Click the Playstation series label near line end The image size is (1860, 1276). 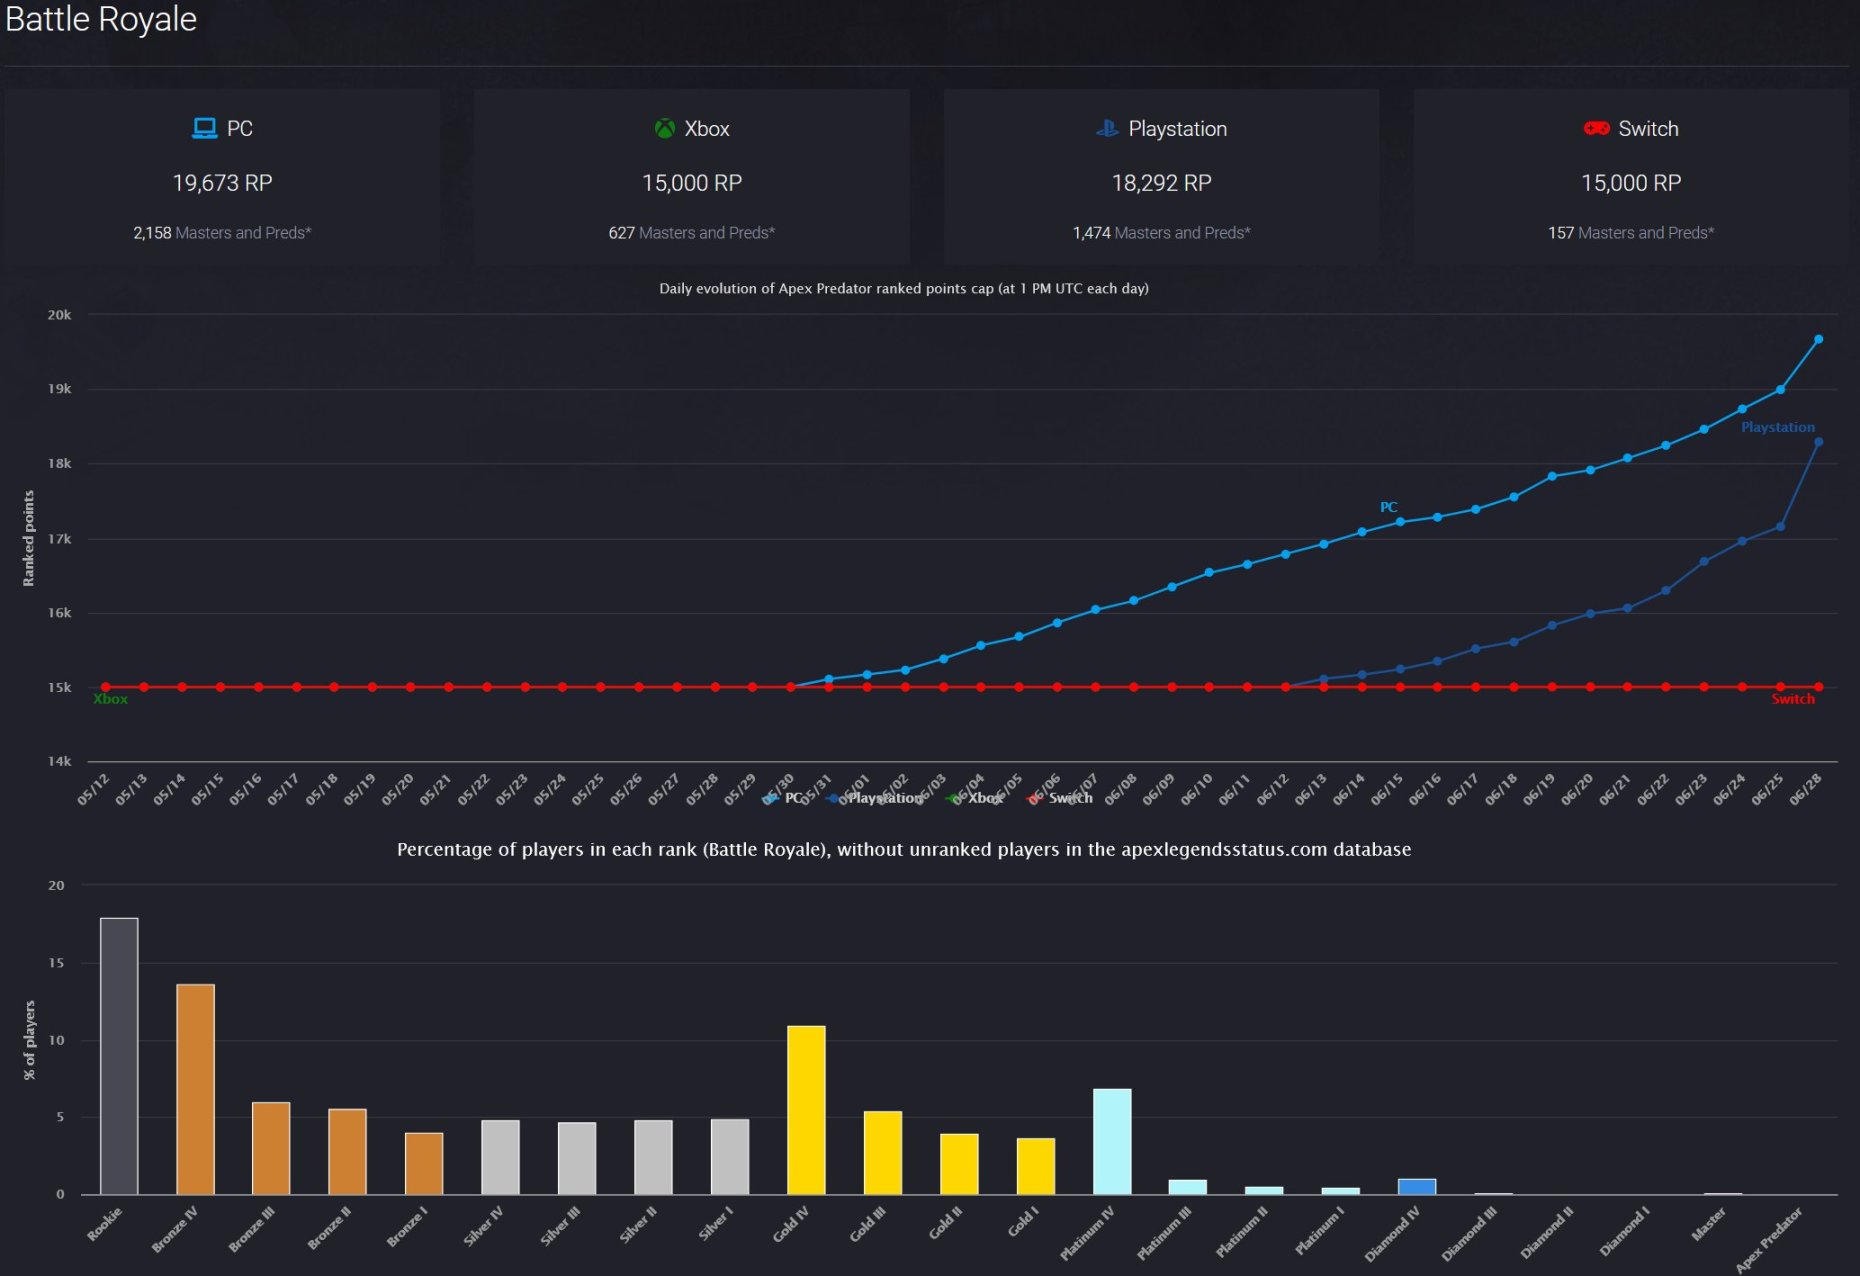coord(1777,427)
